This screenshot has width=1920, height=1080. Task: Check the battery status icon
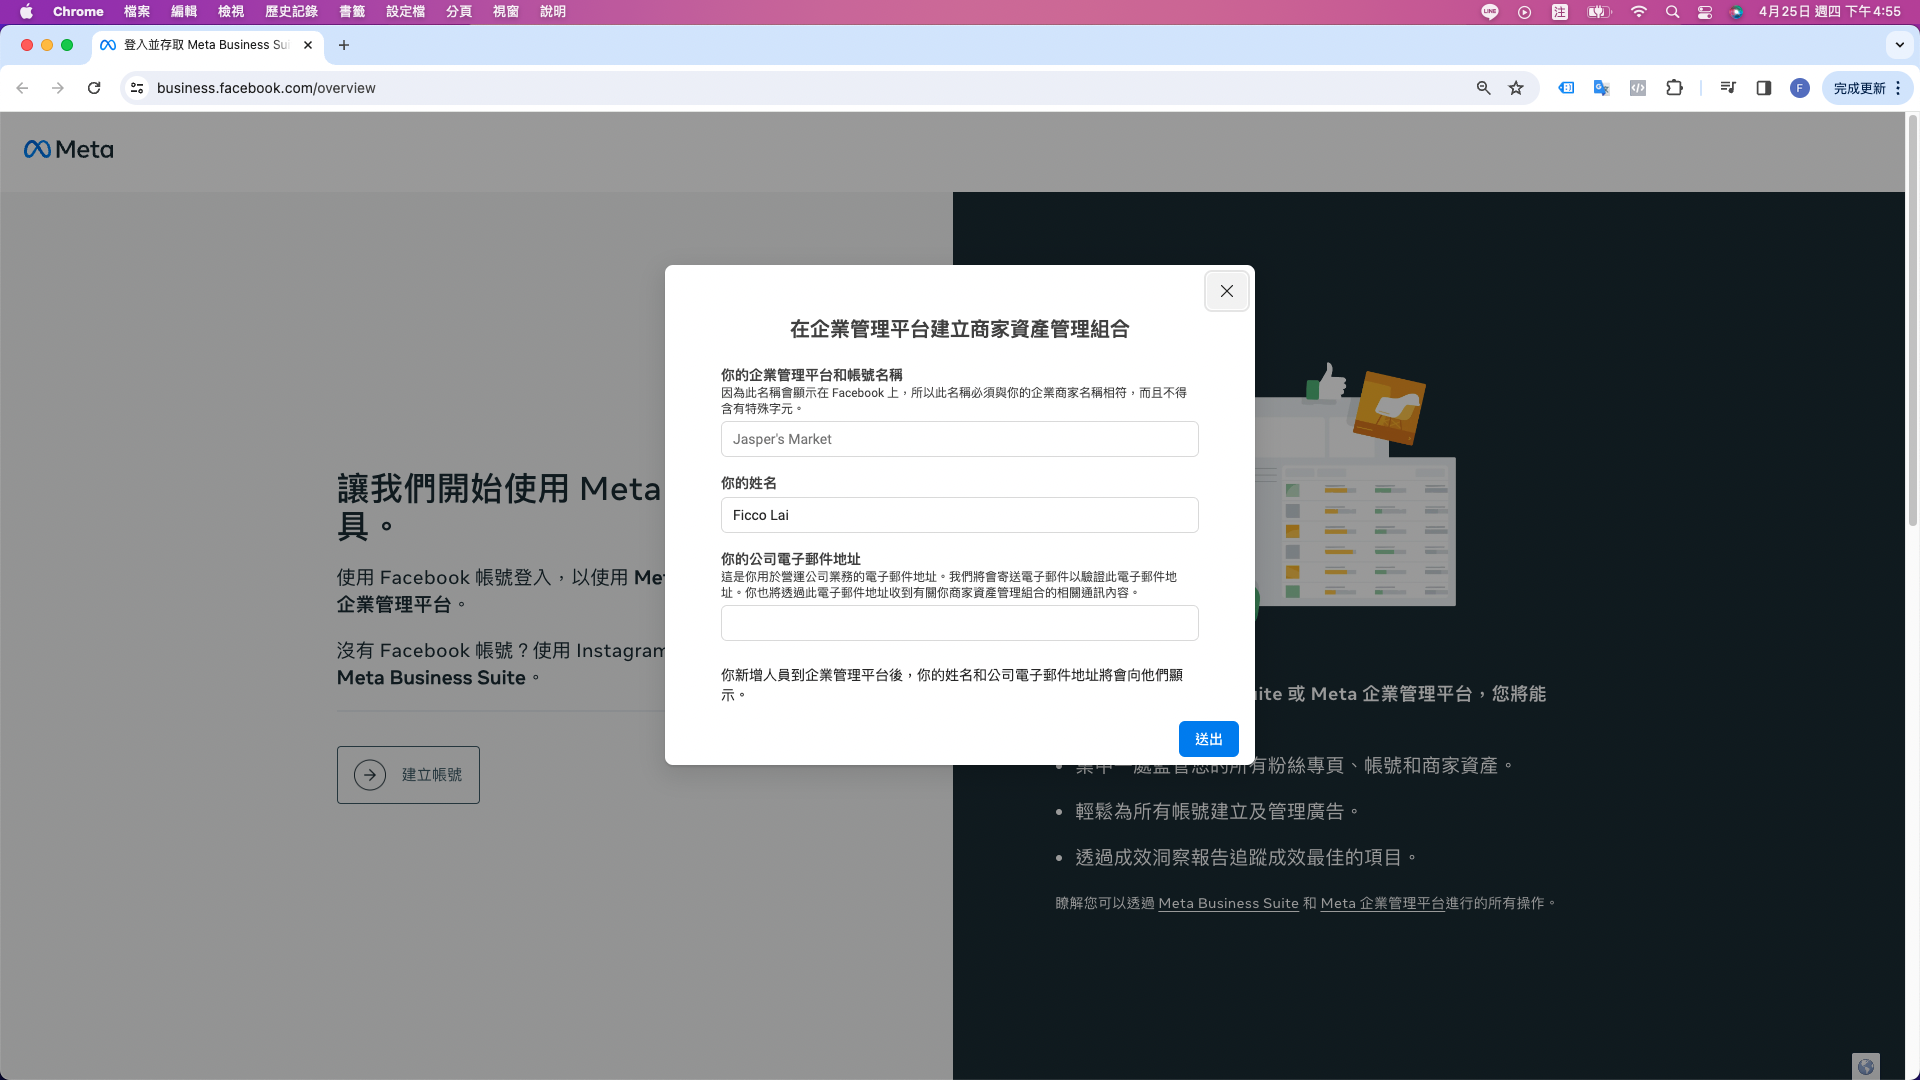point(1599,12)
